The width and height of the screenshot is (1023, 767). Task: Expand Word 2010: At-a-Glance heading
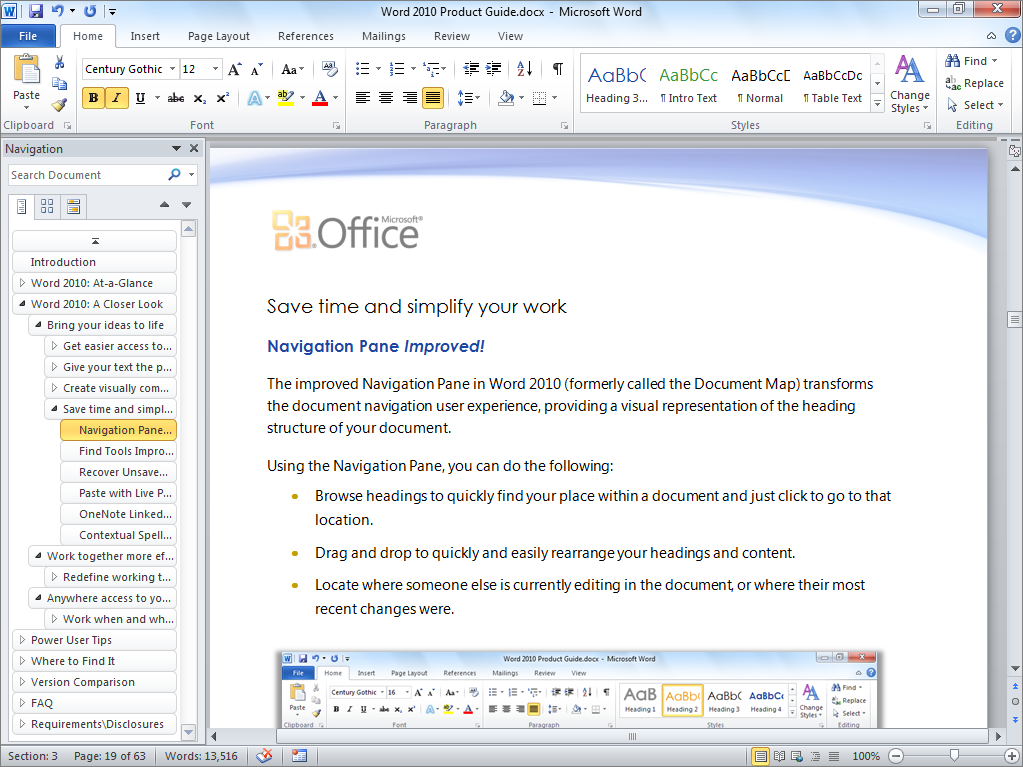coord(22,283)
